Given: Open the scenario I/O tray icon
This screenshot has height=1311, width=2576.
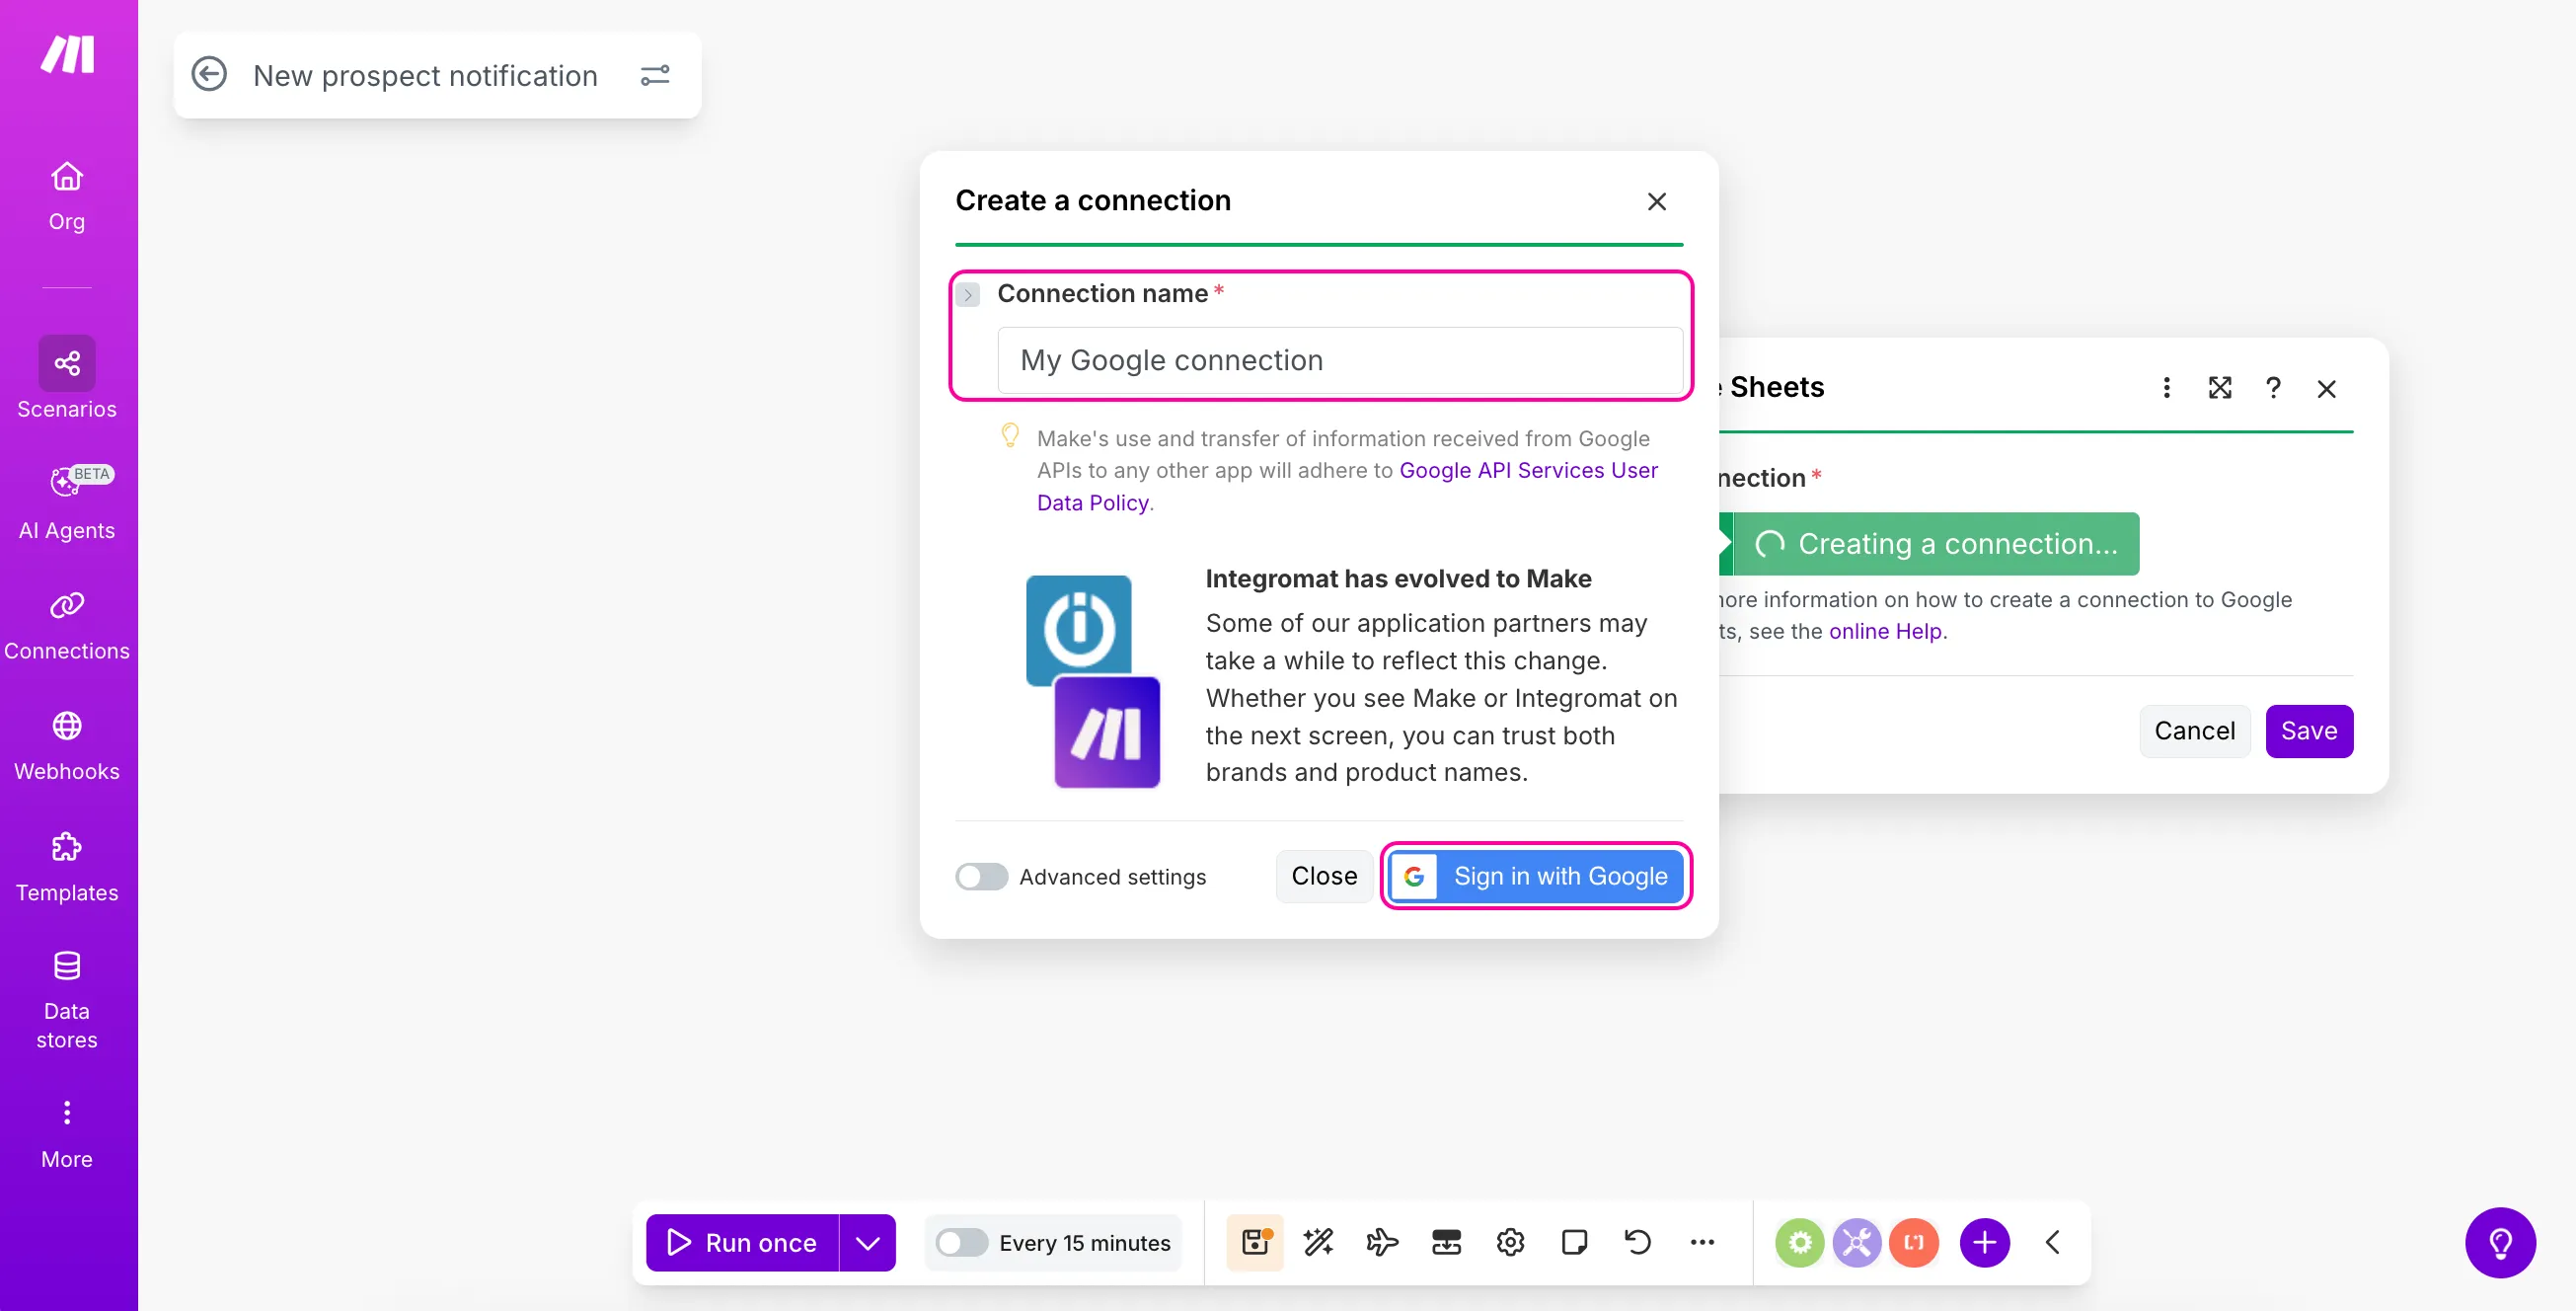Looking at the screenshot, I should coord(1447,1242).
